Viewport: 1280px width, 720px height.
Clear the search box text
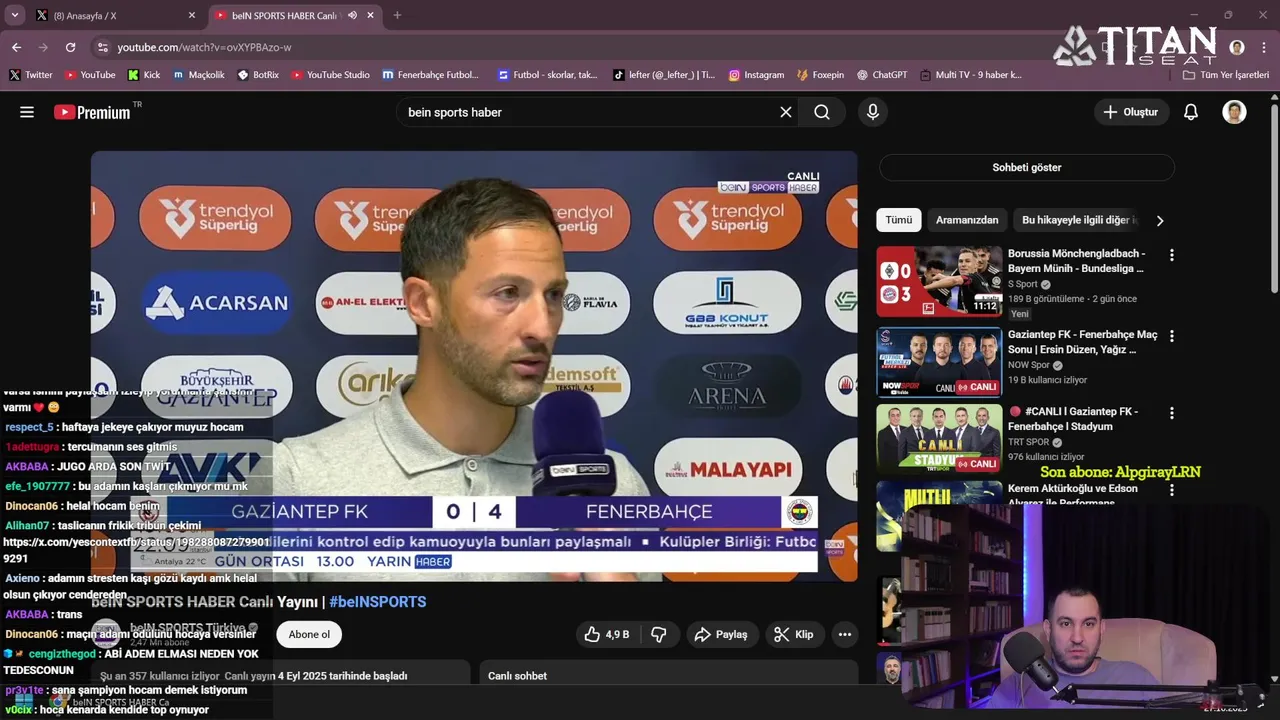coord(786,112)
